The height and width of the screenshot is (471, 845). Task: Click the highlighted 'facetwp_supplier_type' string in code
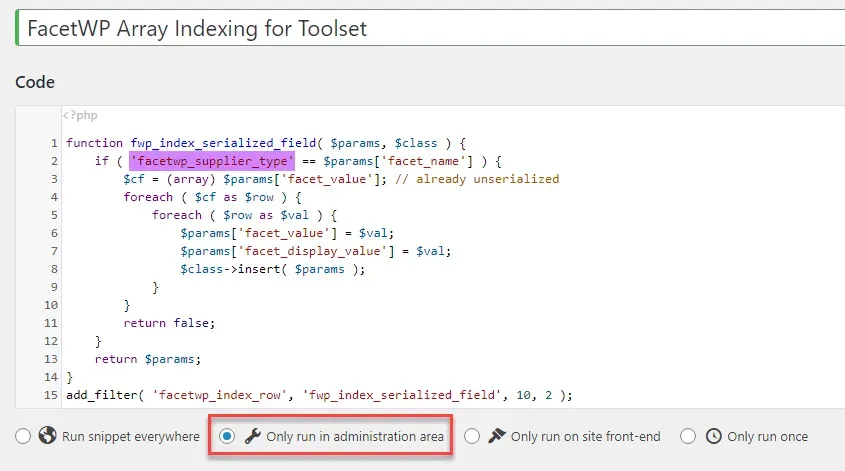click(x=212, y=161)
